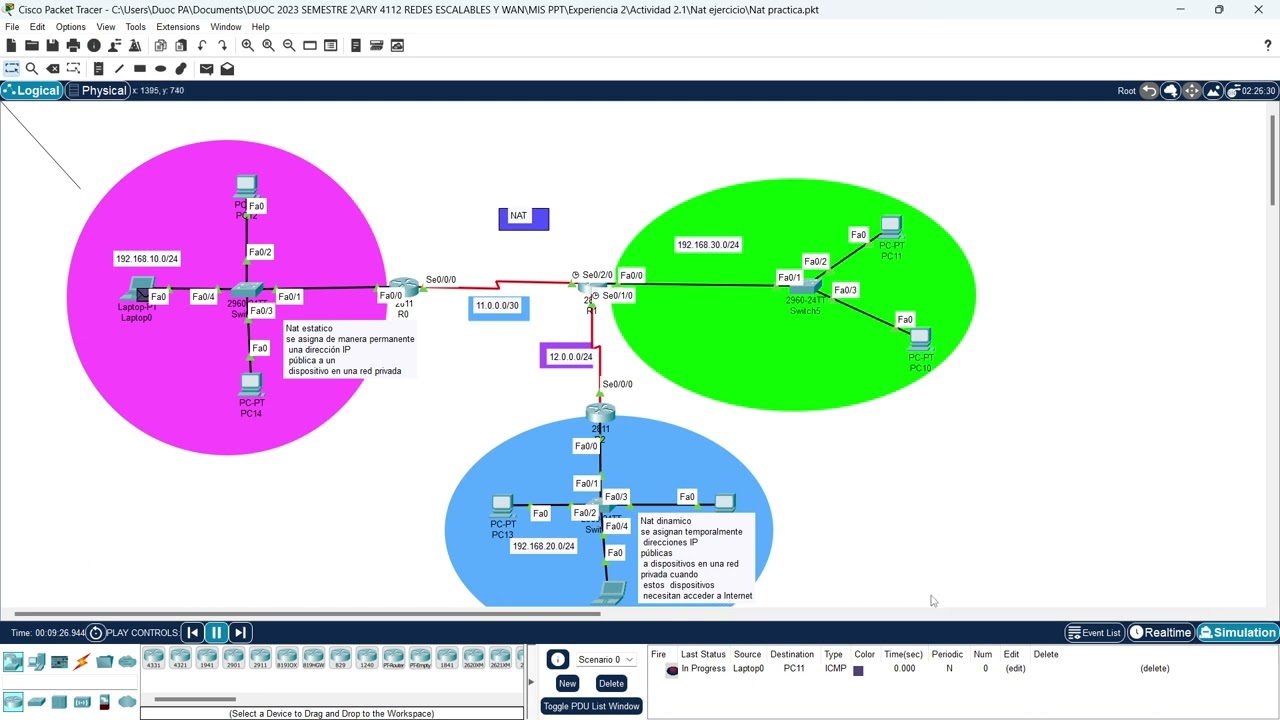Click the 12.0.0.0/24 network label
1280x720 pixels.
(x=570, y=357)
